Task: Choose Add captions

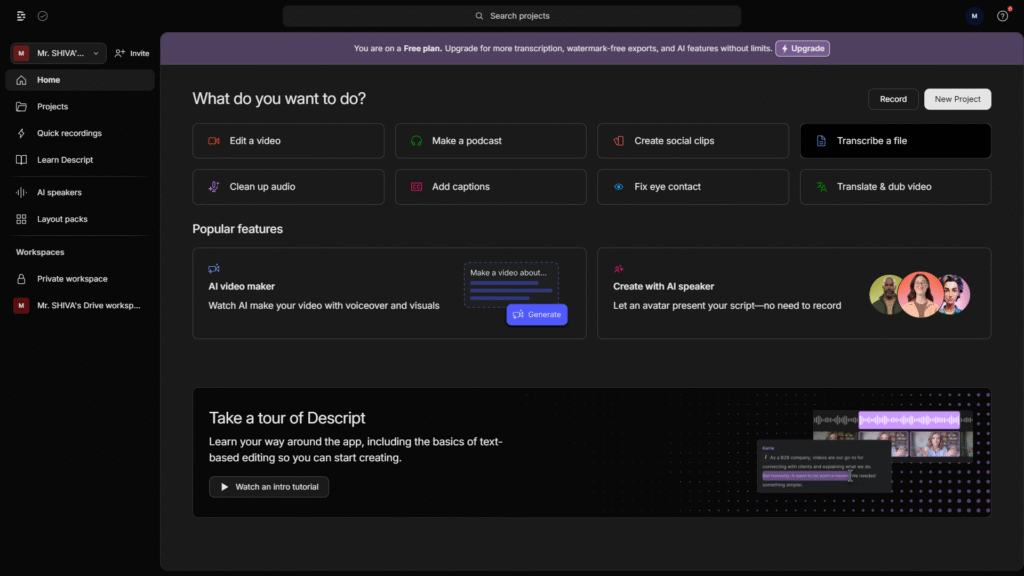Action: [490, 187]
